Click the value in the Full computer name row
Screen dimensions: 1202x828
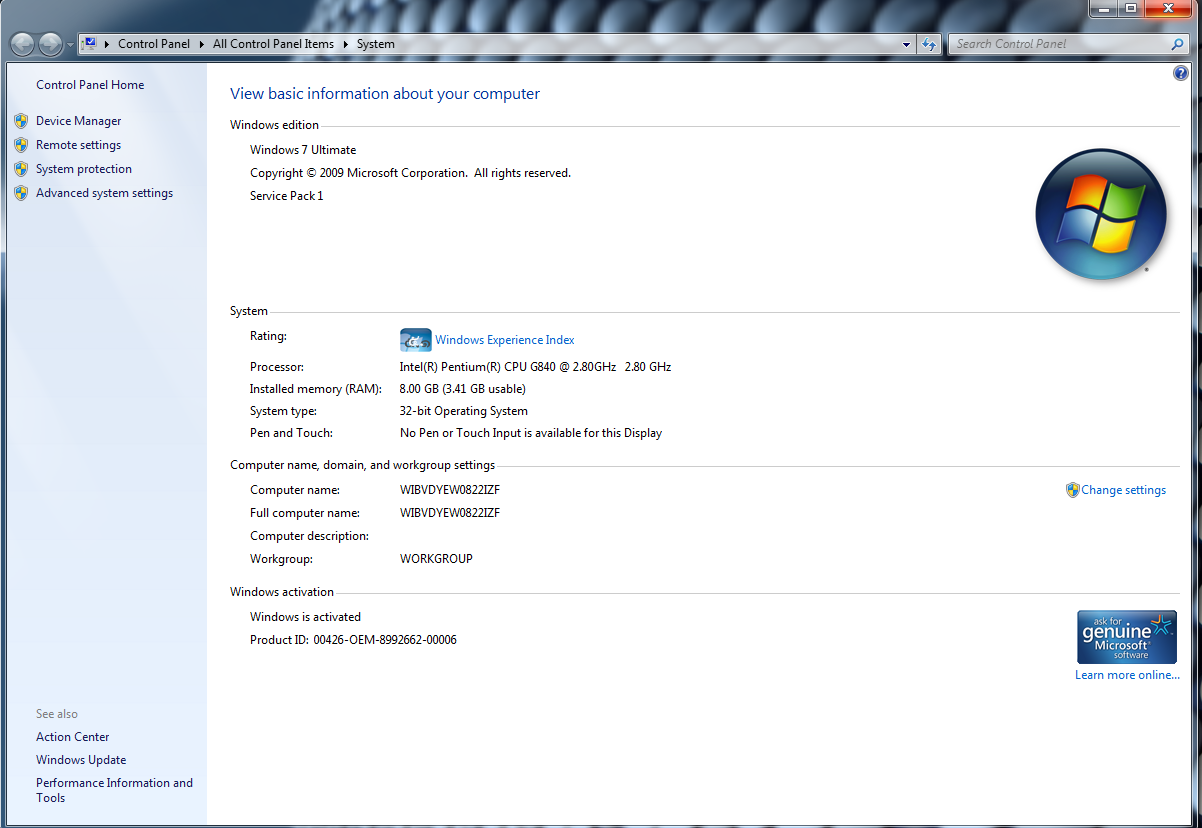tap(450, 513)
